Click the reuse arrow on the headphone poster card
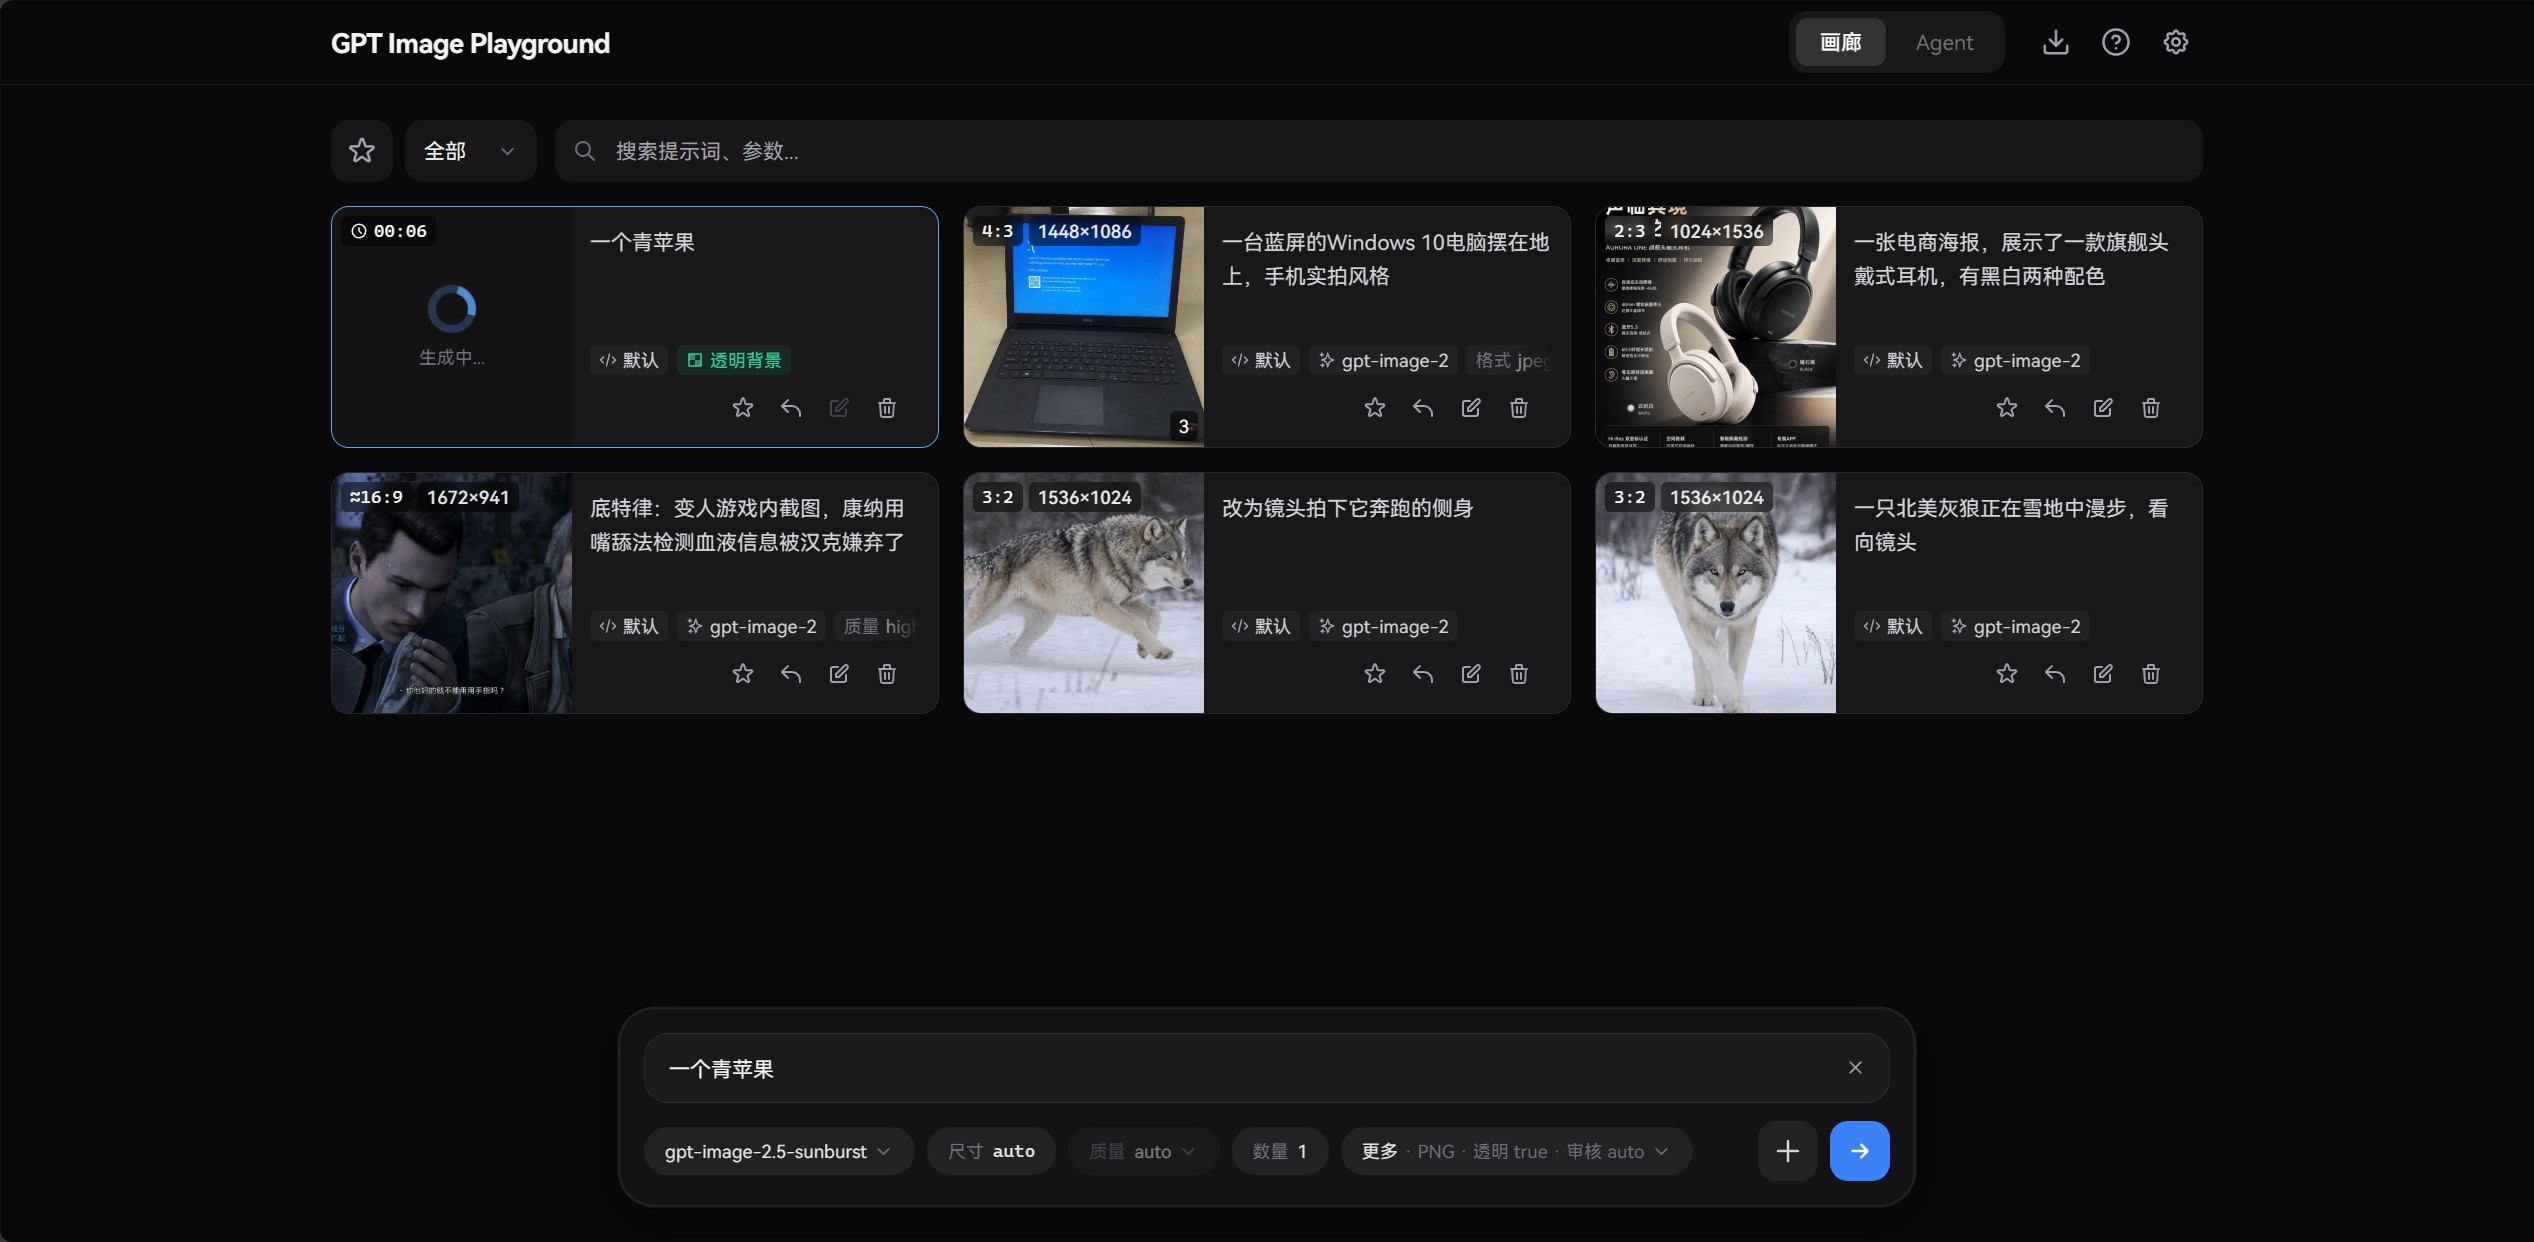The image size is (2534, 1242). [2054, 408]
